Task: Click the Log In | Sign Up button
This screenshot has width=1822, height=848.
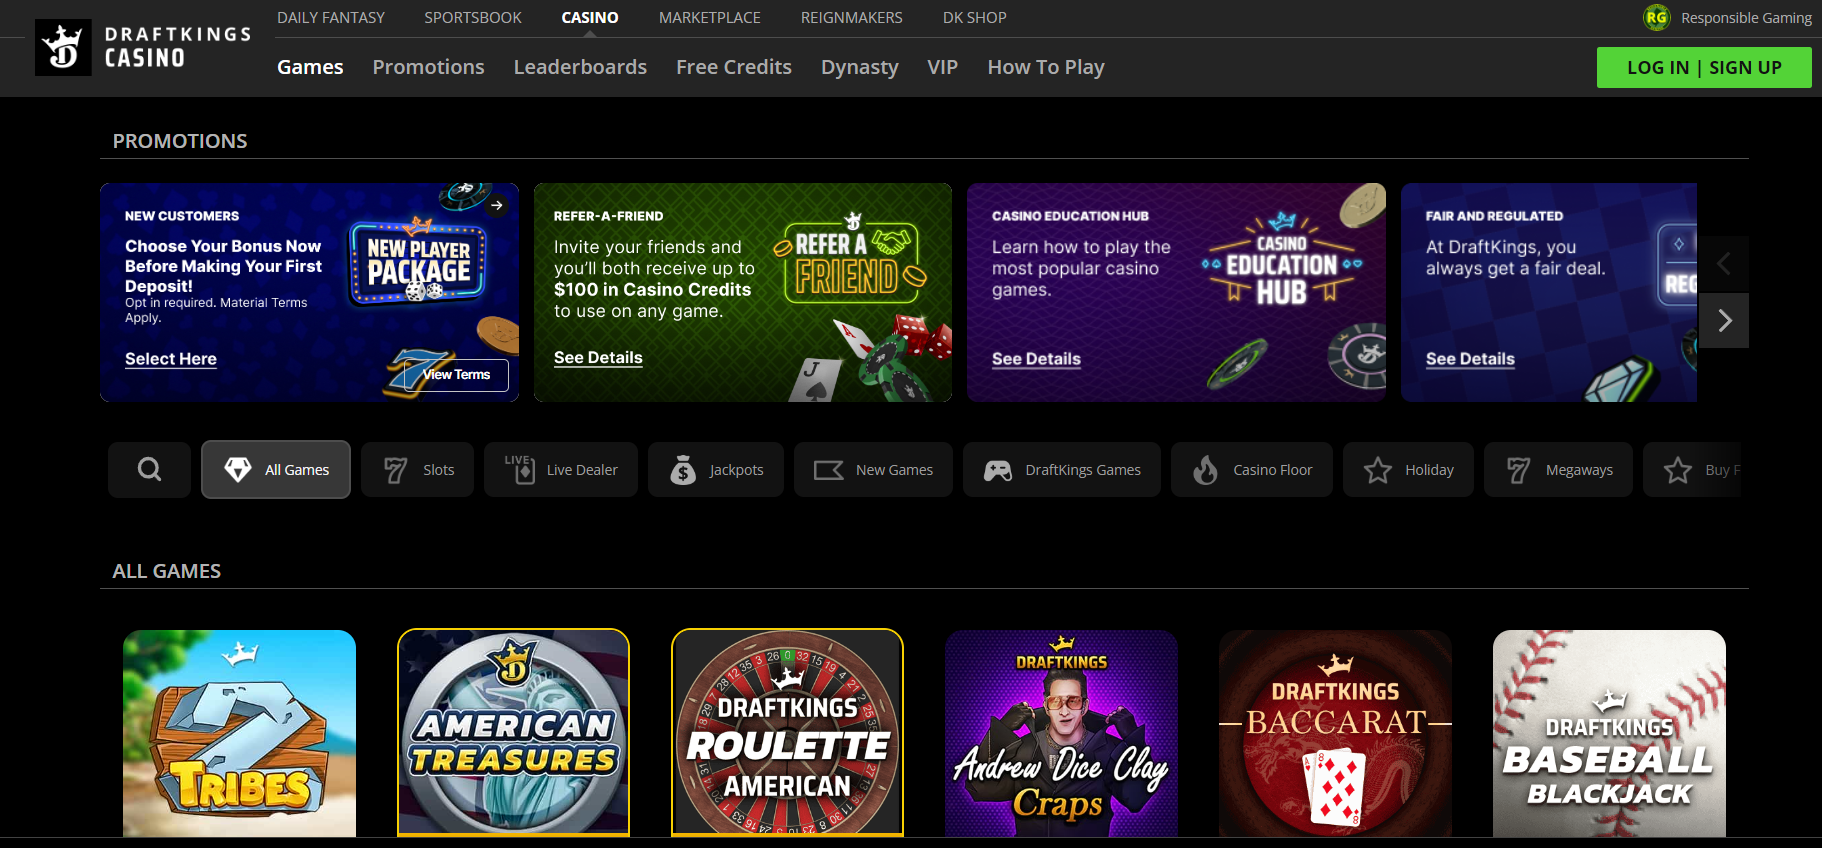Action: click(1704, 68)
